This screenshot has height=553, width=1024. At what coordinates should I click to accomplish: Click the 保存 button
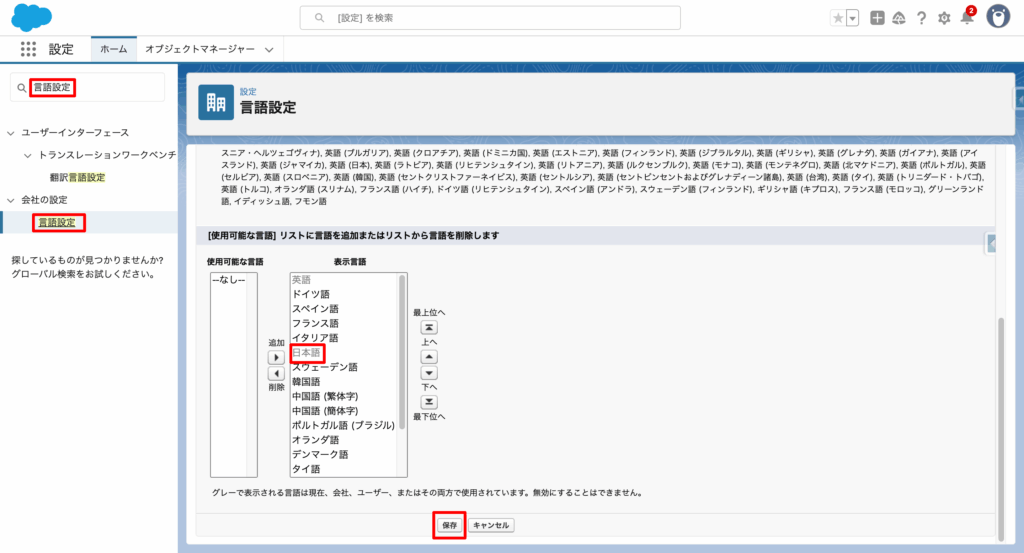[449, 525]
